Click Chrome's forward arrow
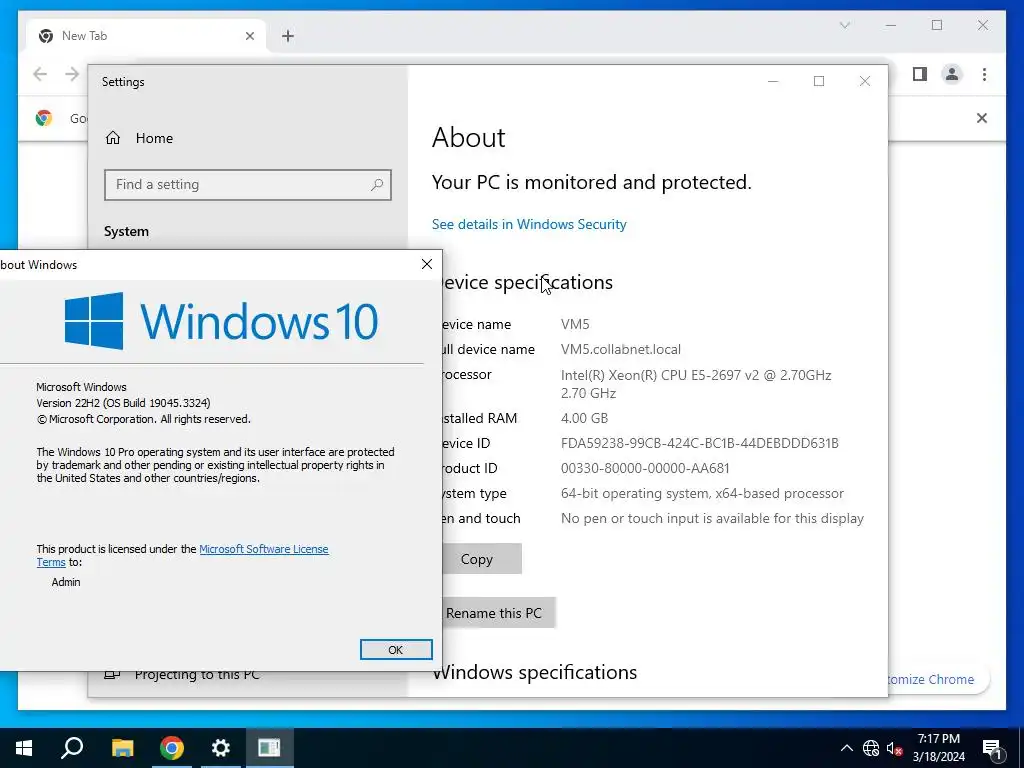 coord(72,74)
